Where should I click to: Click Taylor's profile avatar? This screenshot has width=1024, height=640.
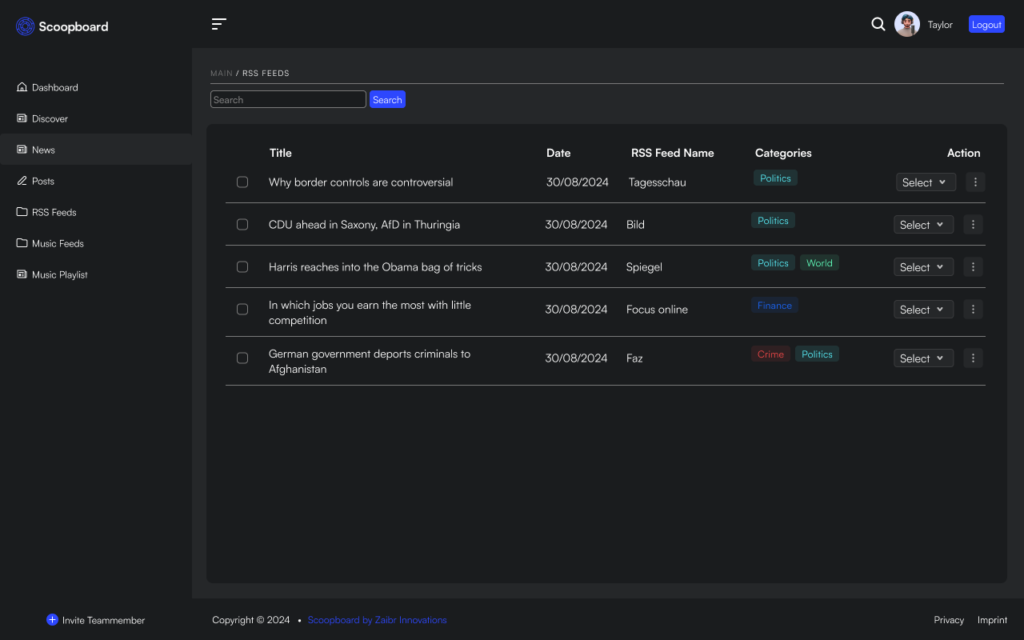(907, 24)
